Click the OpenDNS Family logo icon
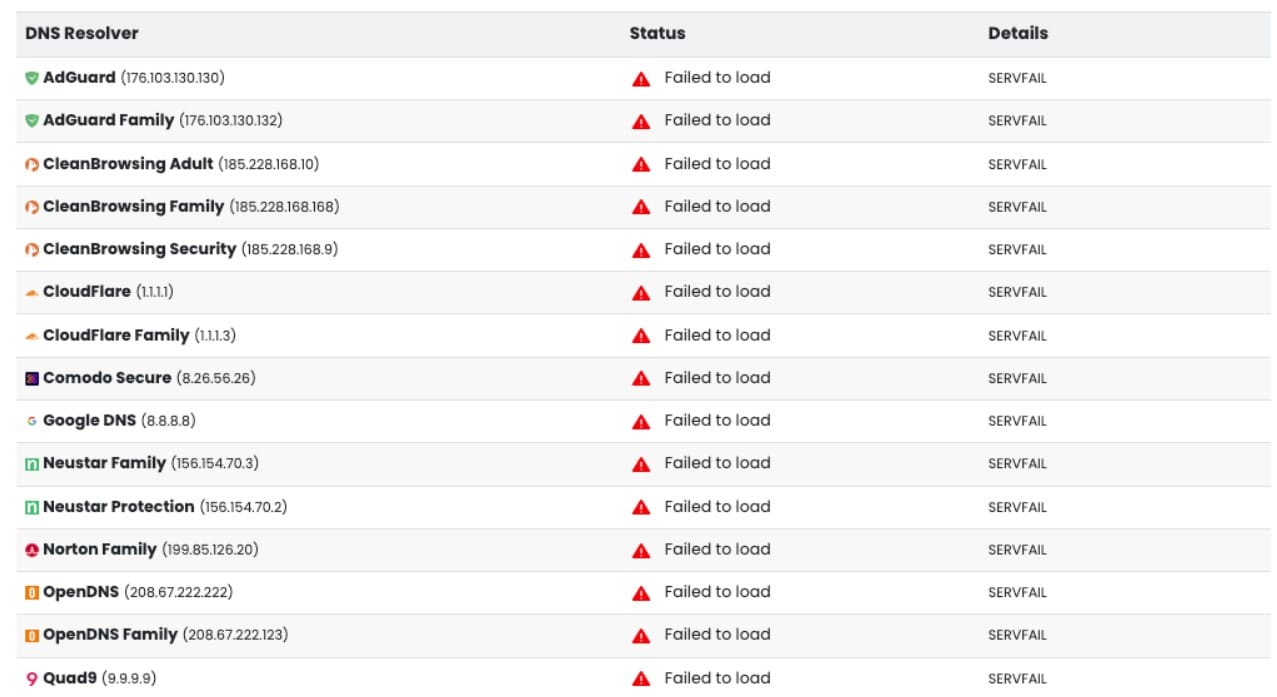The width and height of the screenshot is (1277, 697). 32,635
